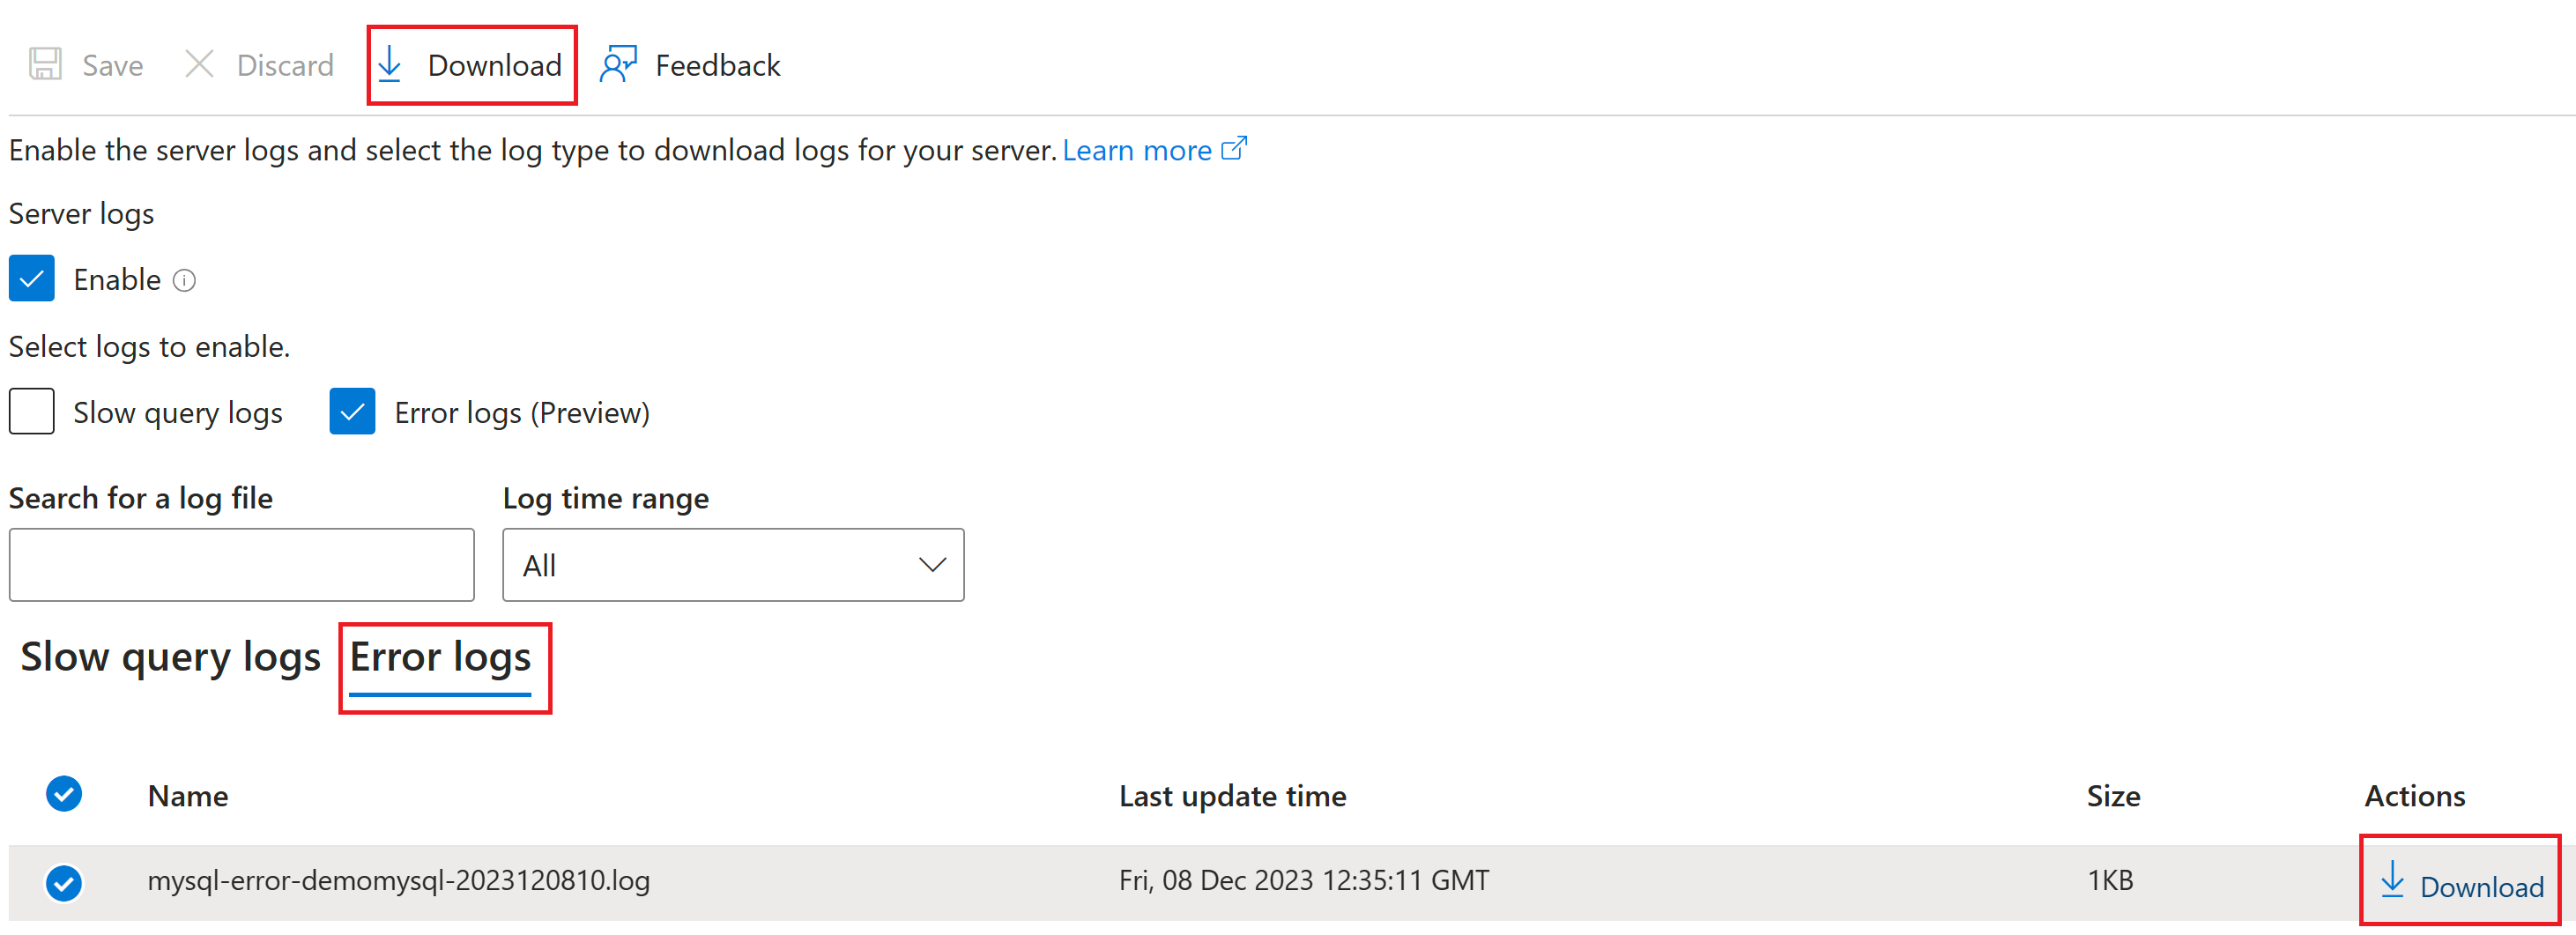The width and height of the screenshot is (2576, 935).
Task: Click the Feedback button label
Action: click(x=717, y=66)
